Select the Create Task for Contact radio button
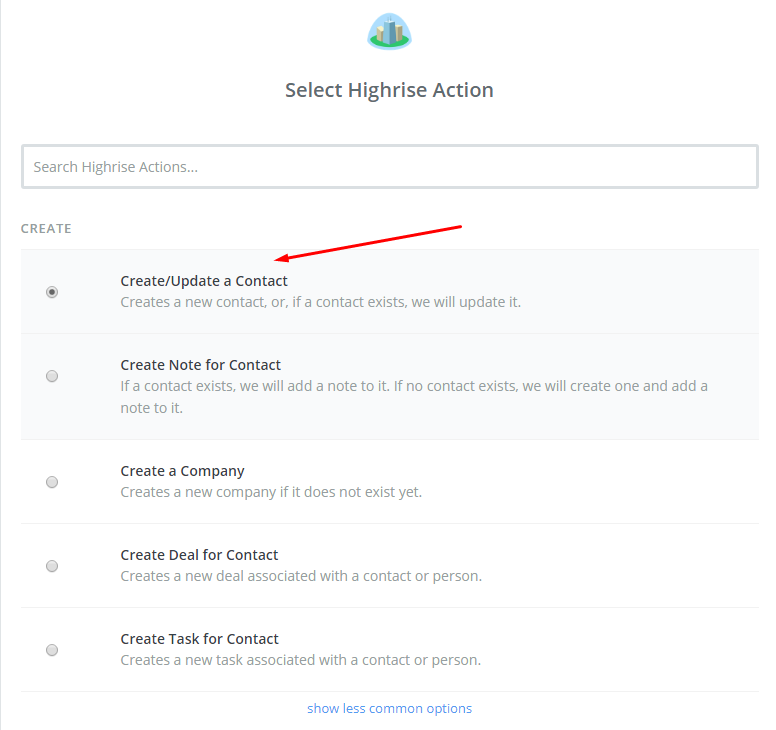 pyautogui.click(x=52, y=650)
